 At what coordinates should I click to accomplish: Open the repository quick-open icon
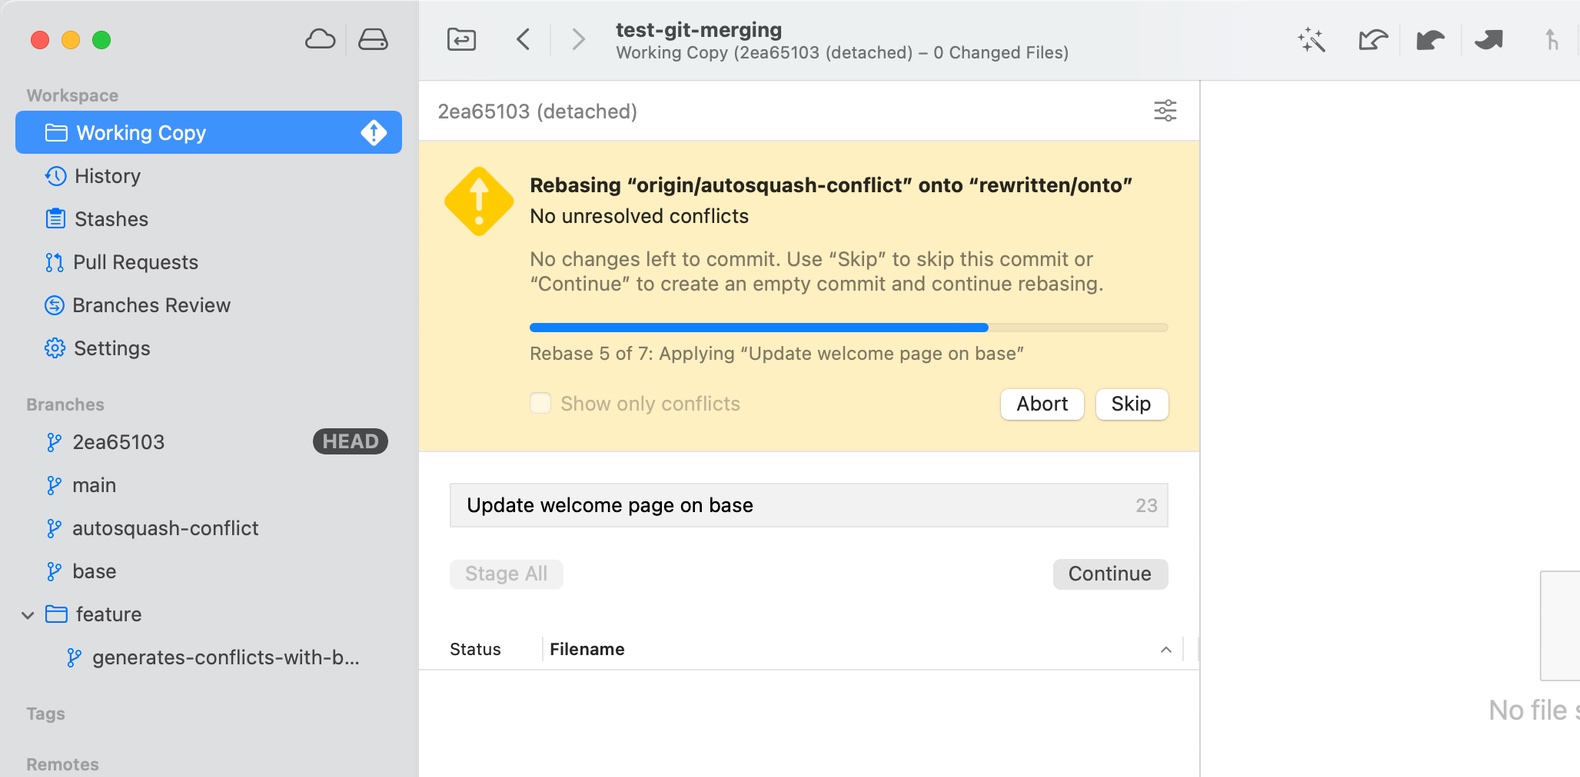pyautogui.click(x=461, y=40)
